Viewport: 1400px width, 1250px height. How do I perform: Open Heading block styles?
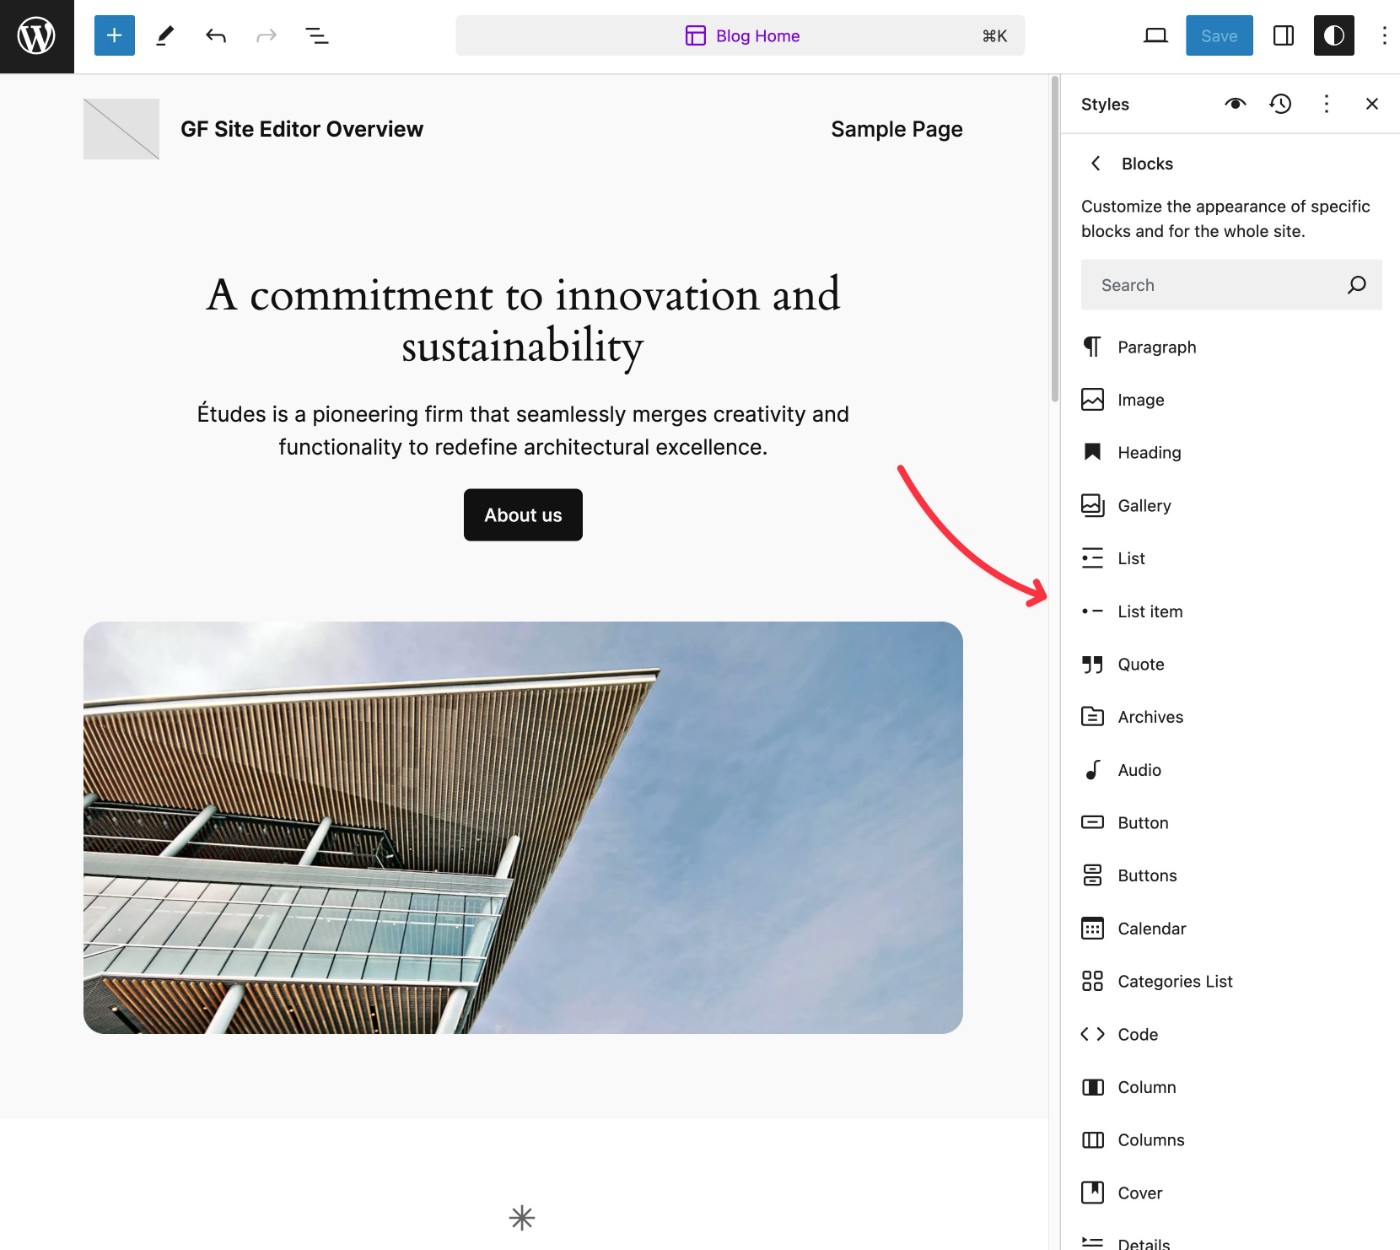pyautogui.click(x=1231, y=453)
